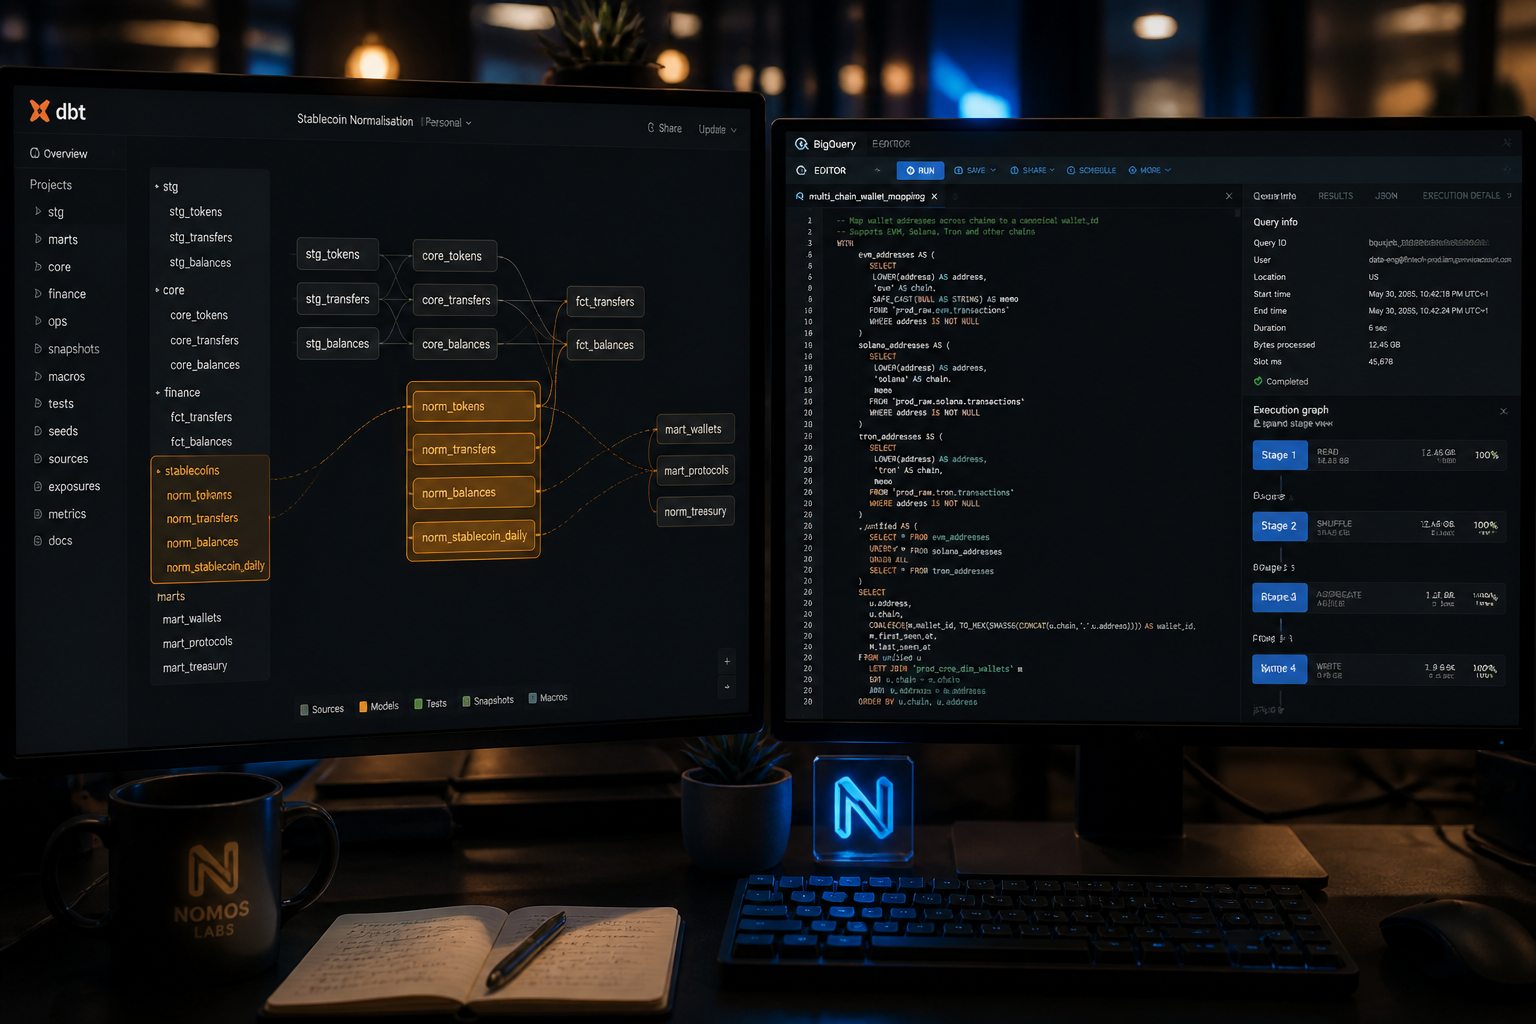Select Stage 2 in the execution graph
The image size is (1536, 1024).
point(1280,526)
